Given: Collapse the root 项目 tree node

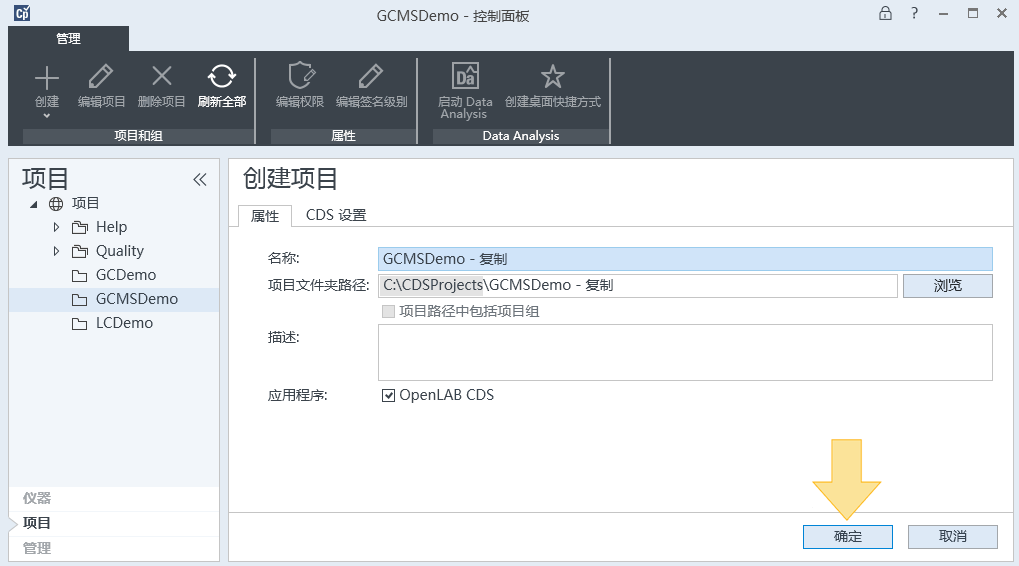Looking at the screenshot, I should point(34,205).
